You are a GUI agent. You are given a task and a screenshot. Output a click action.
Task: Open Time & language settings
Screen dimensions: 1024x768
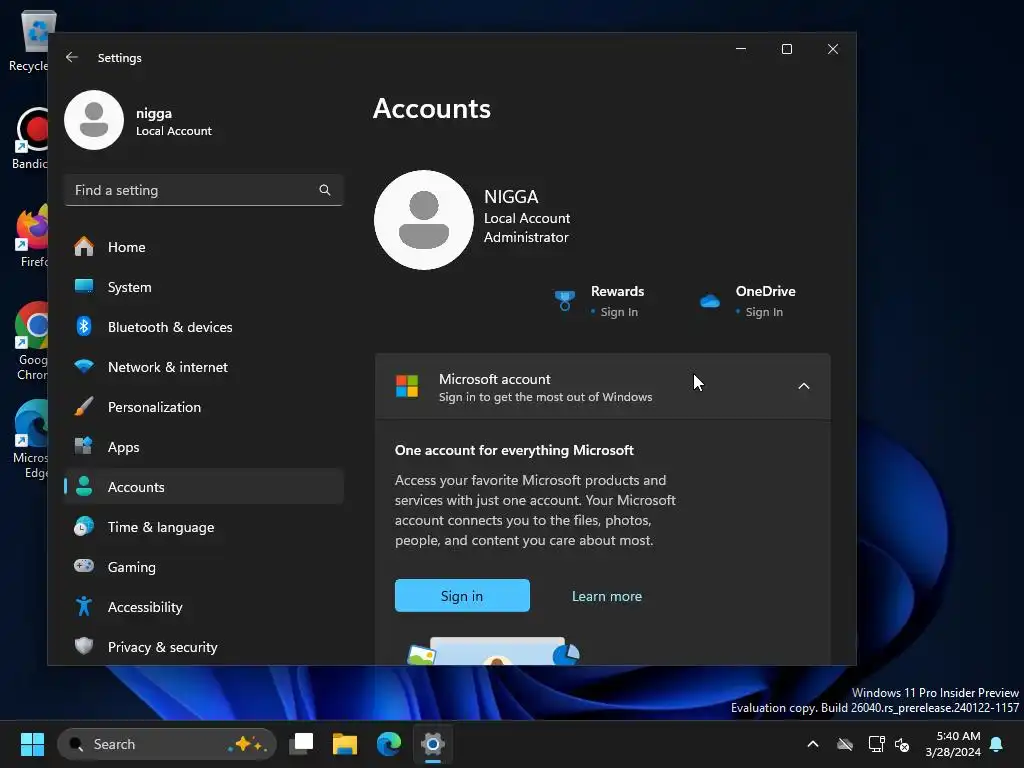point(204,526)
